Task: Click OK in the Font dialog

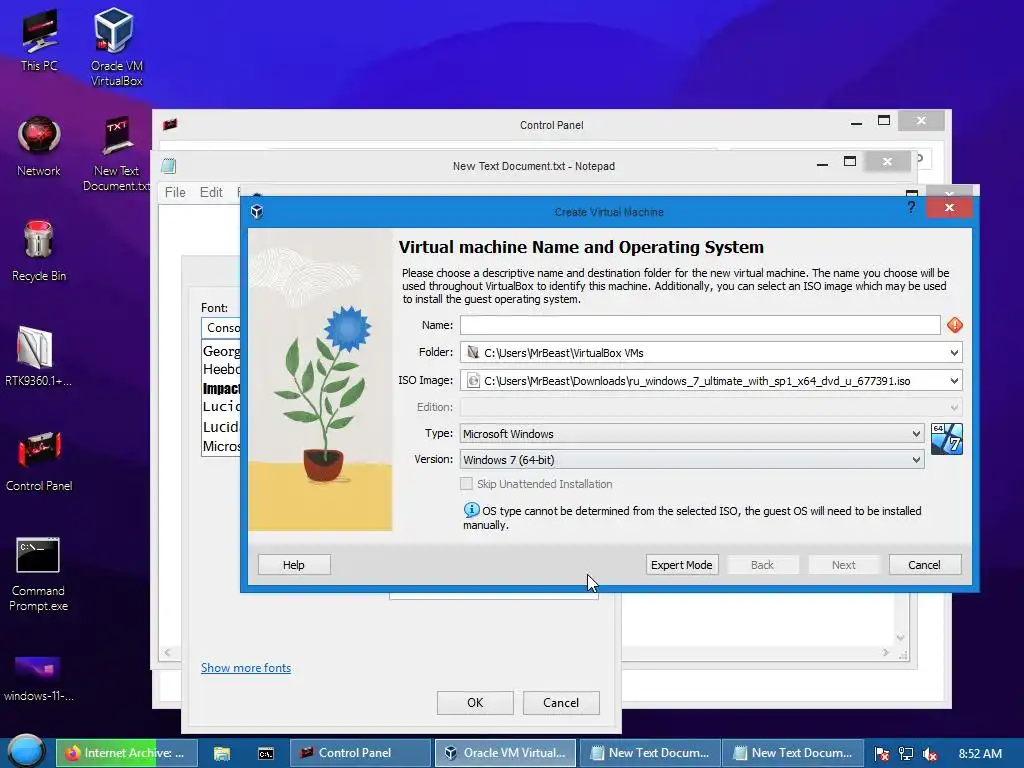Action: pyautogui.click(x=475, y=703)
